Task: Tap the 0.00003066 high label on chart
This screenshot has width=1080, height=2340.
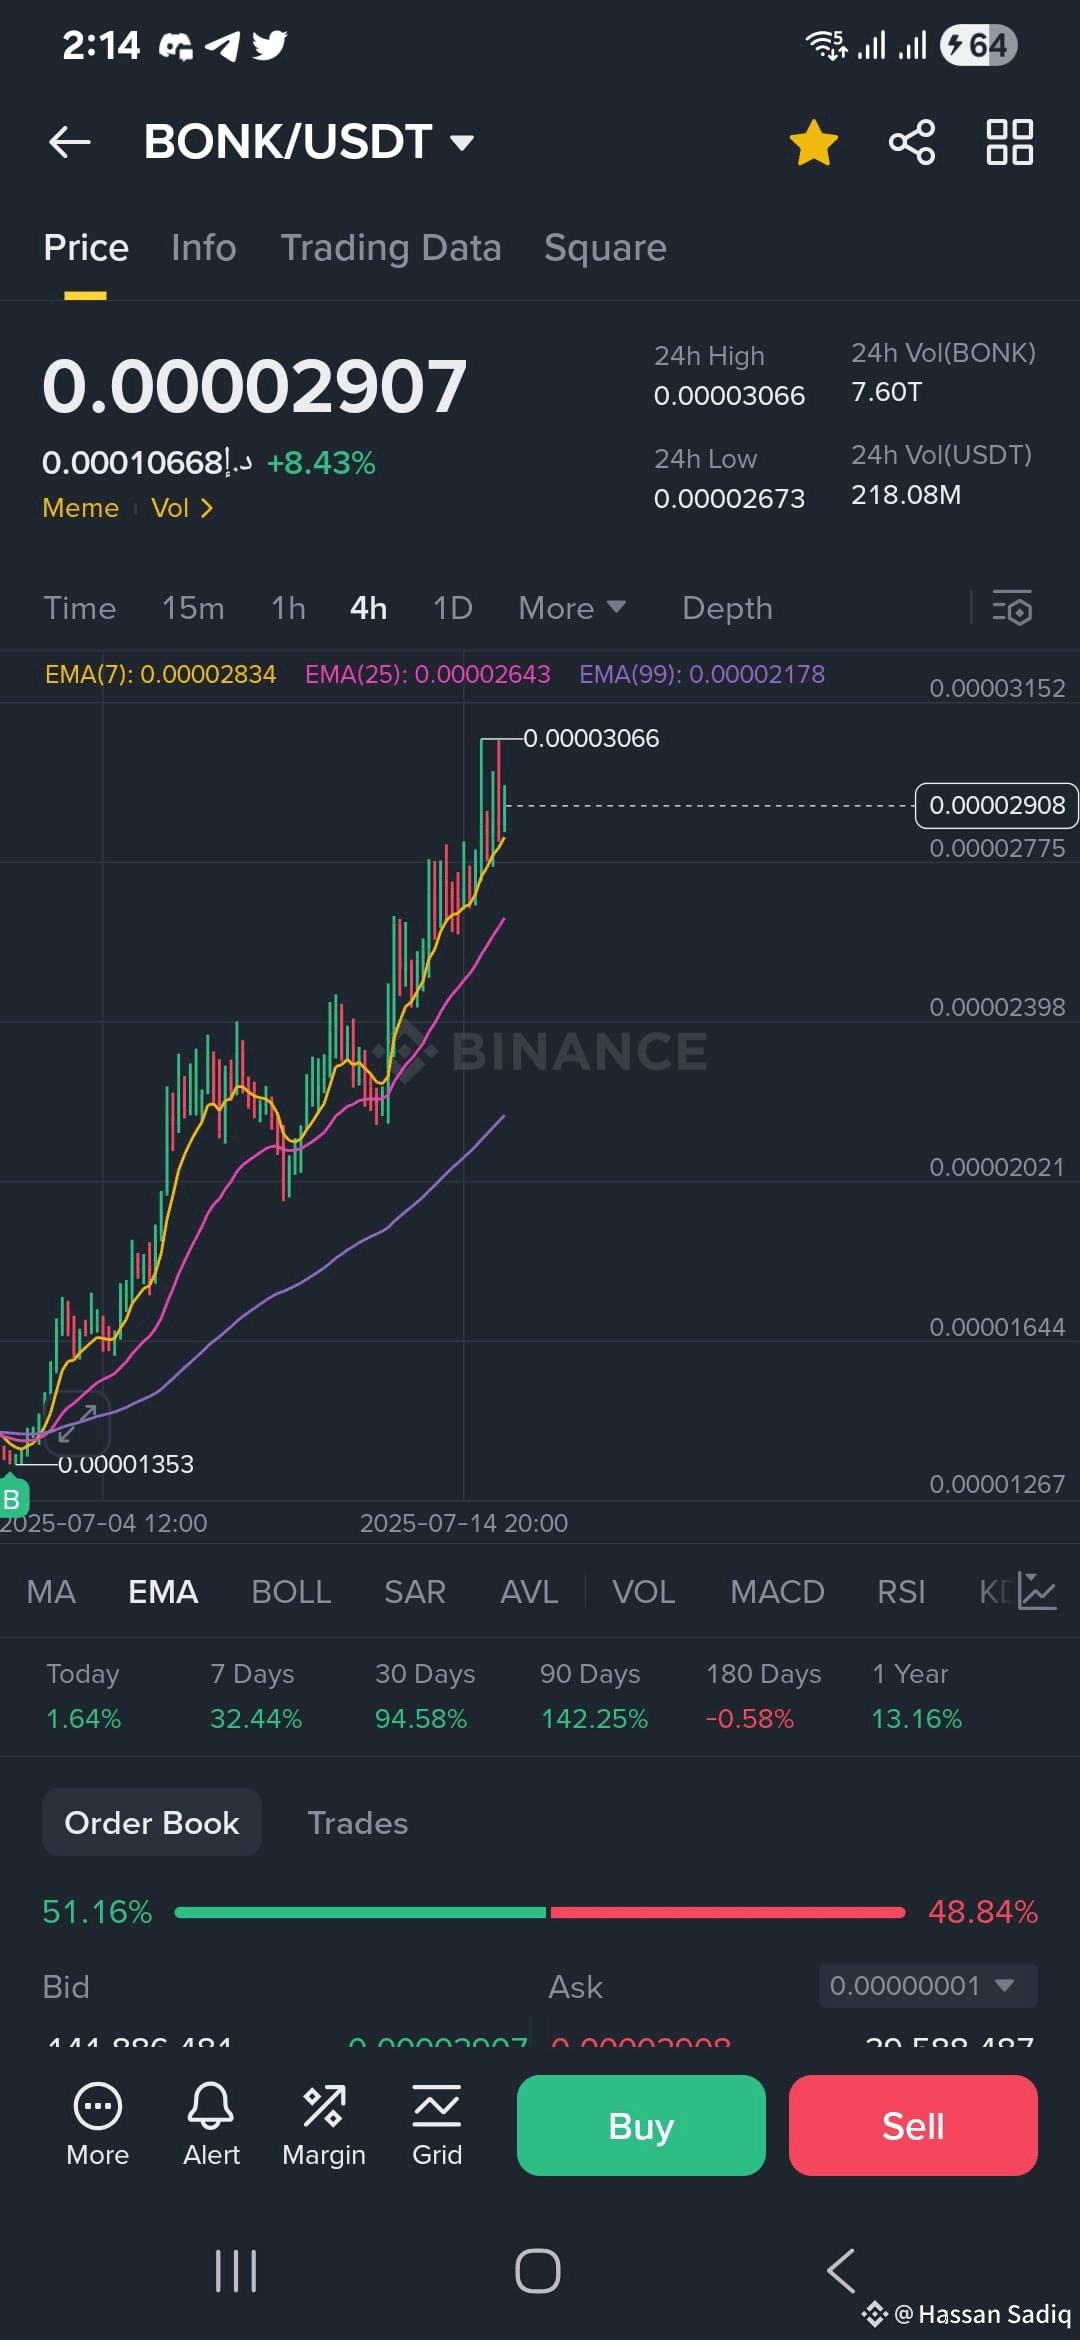Action: (x=591, y=738)
